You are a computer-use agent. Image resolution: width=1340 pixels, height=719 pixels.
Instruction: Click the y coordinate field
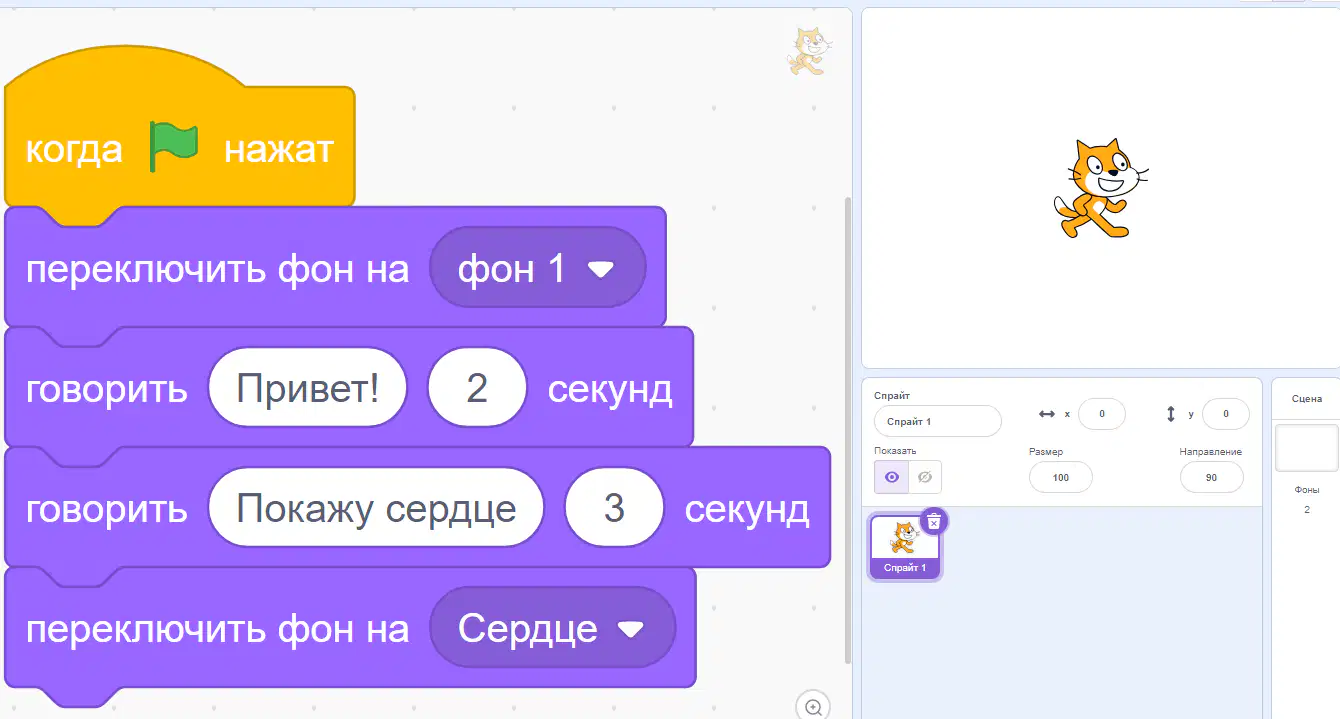1225,413
